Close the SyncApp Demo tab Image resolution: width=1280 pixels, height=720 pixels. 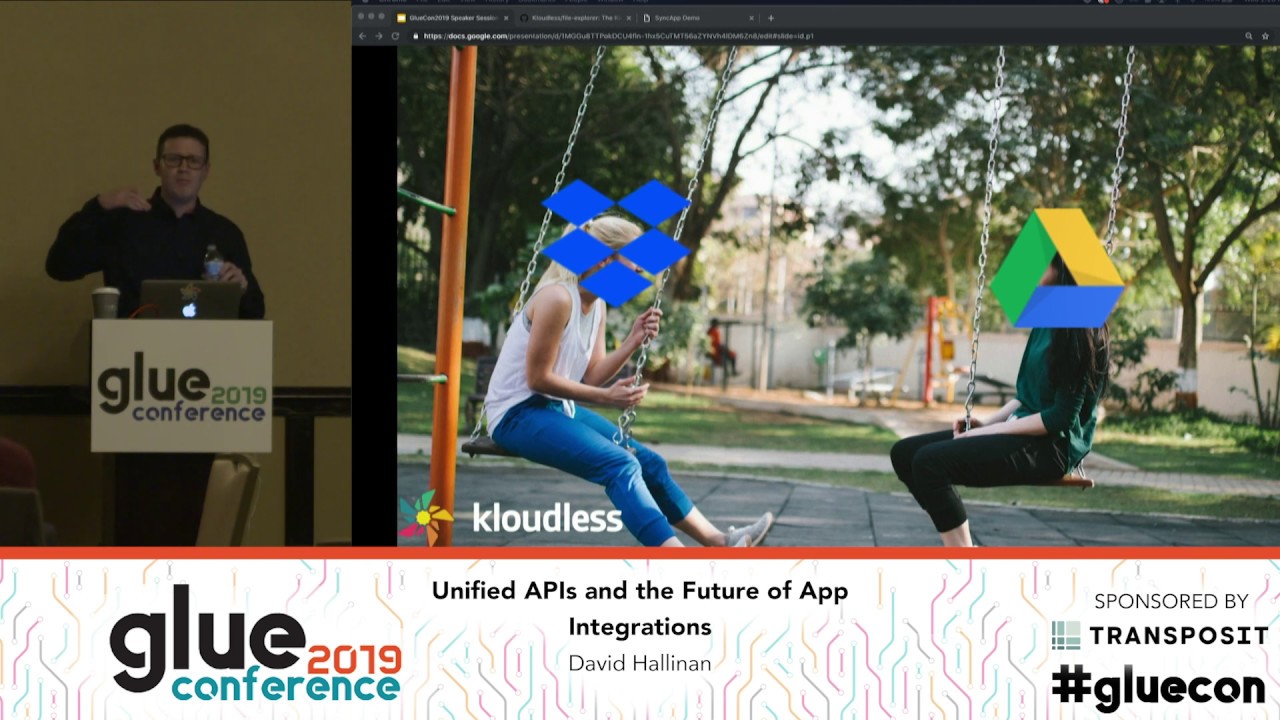tap(750, 18)
